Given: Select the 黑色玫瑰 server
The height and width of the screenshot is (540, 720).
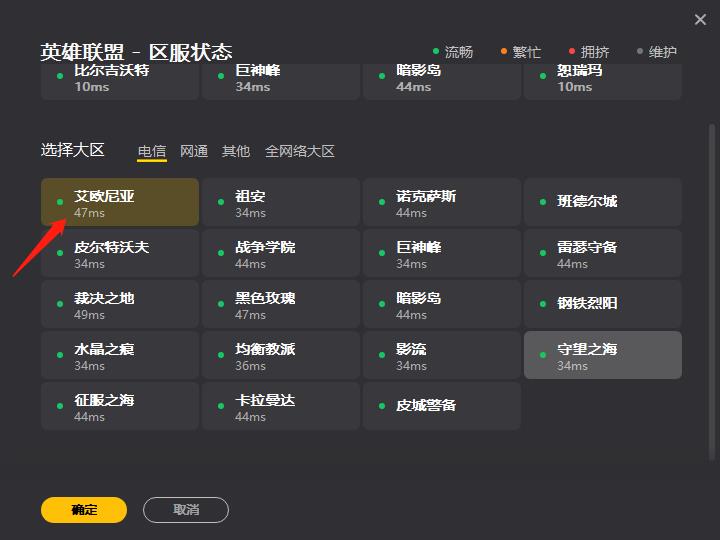Looking at the screenshot, I should pyautogui.click(x=281, y=304).
